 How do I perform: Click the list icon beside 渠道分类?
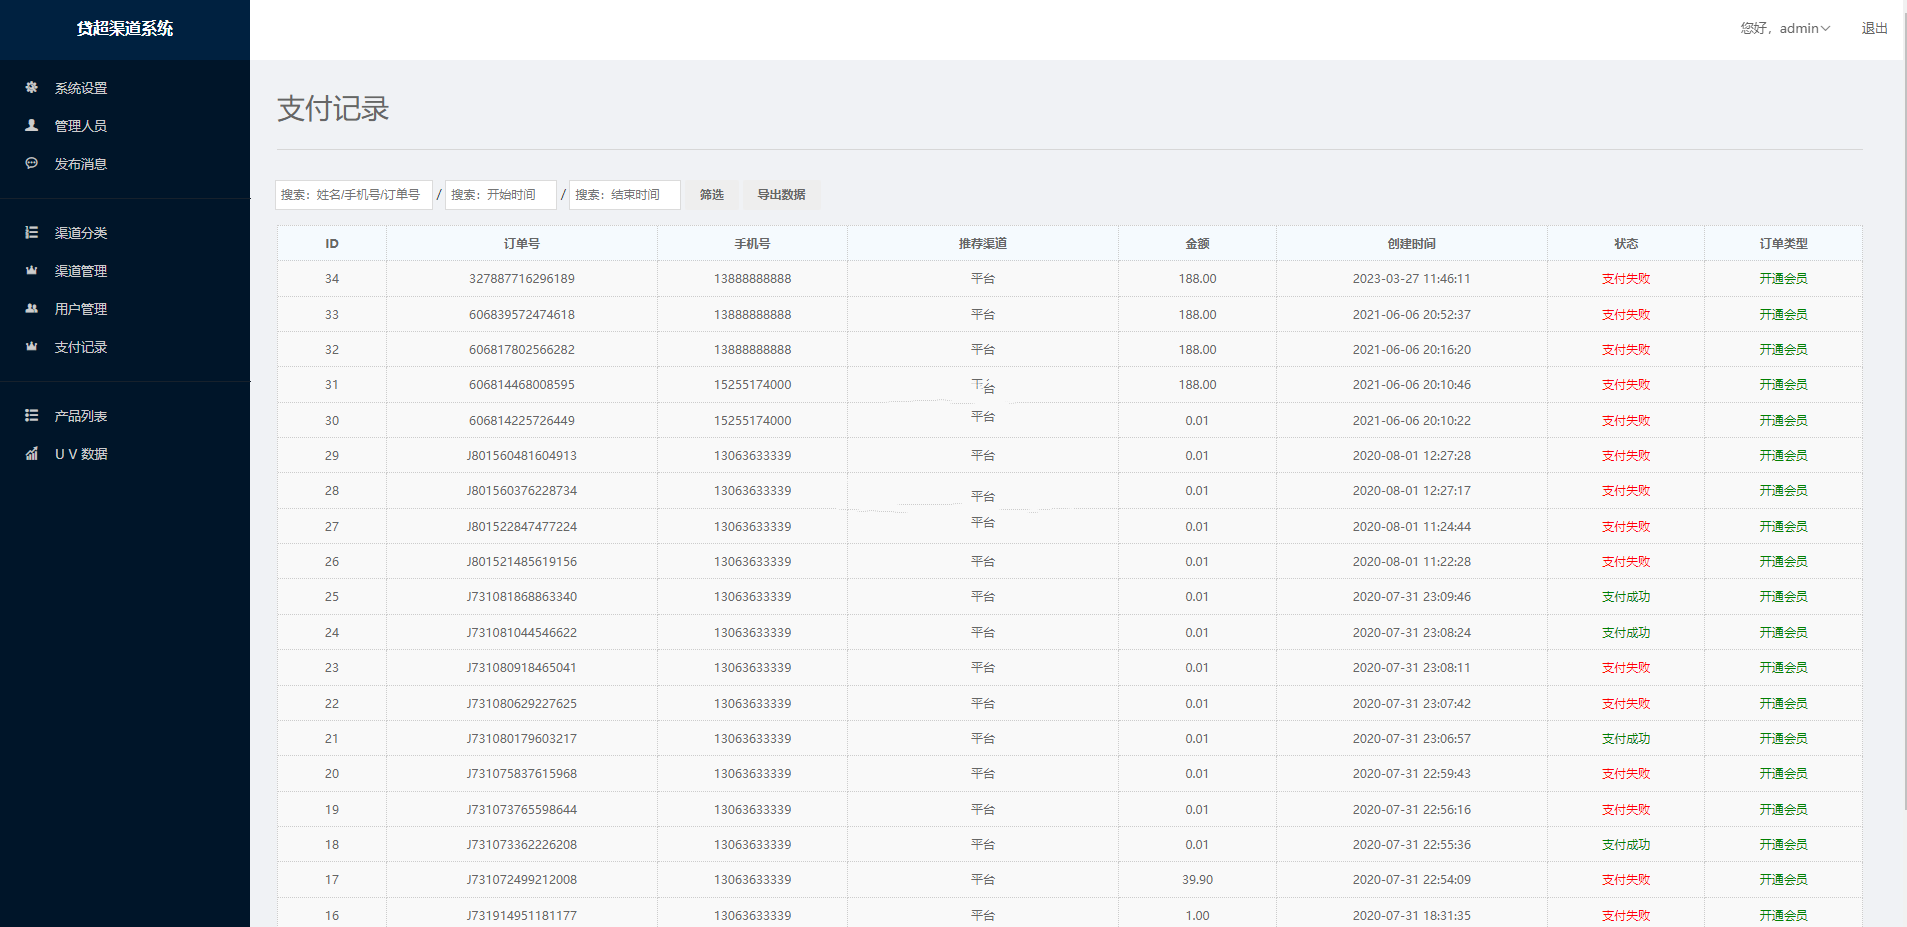coord(32,233)
